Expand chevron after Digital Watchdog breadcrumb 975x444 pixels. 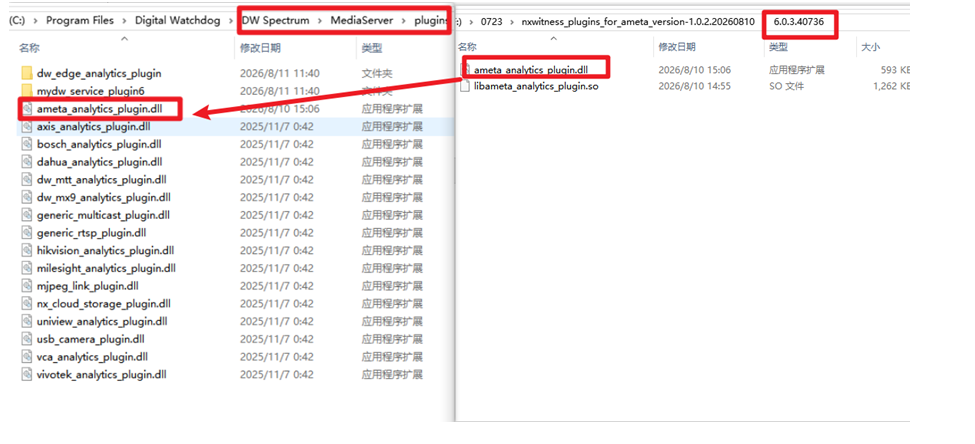tap(231, 21)
